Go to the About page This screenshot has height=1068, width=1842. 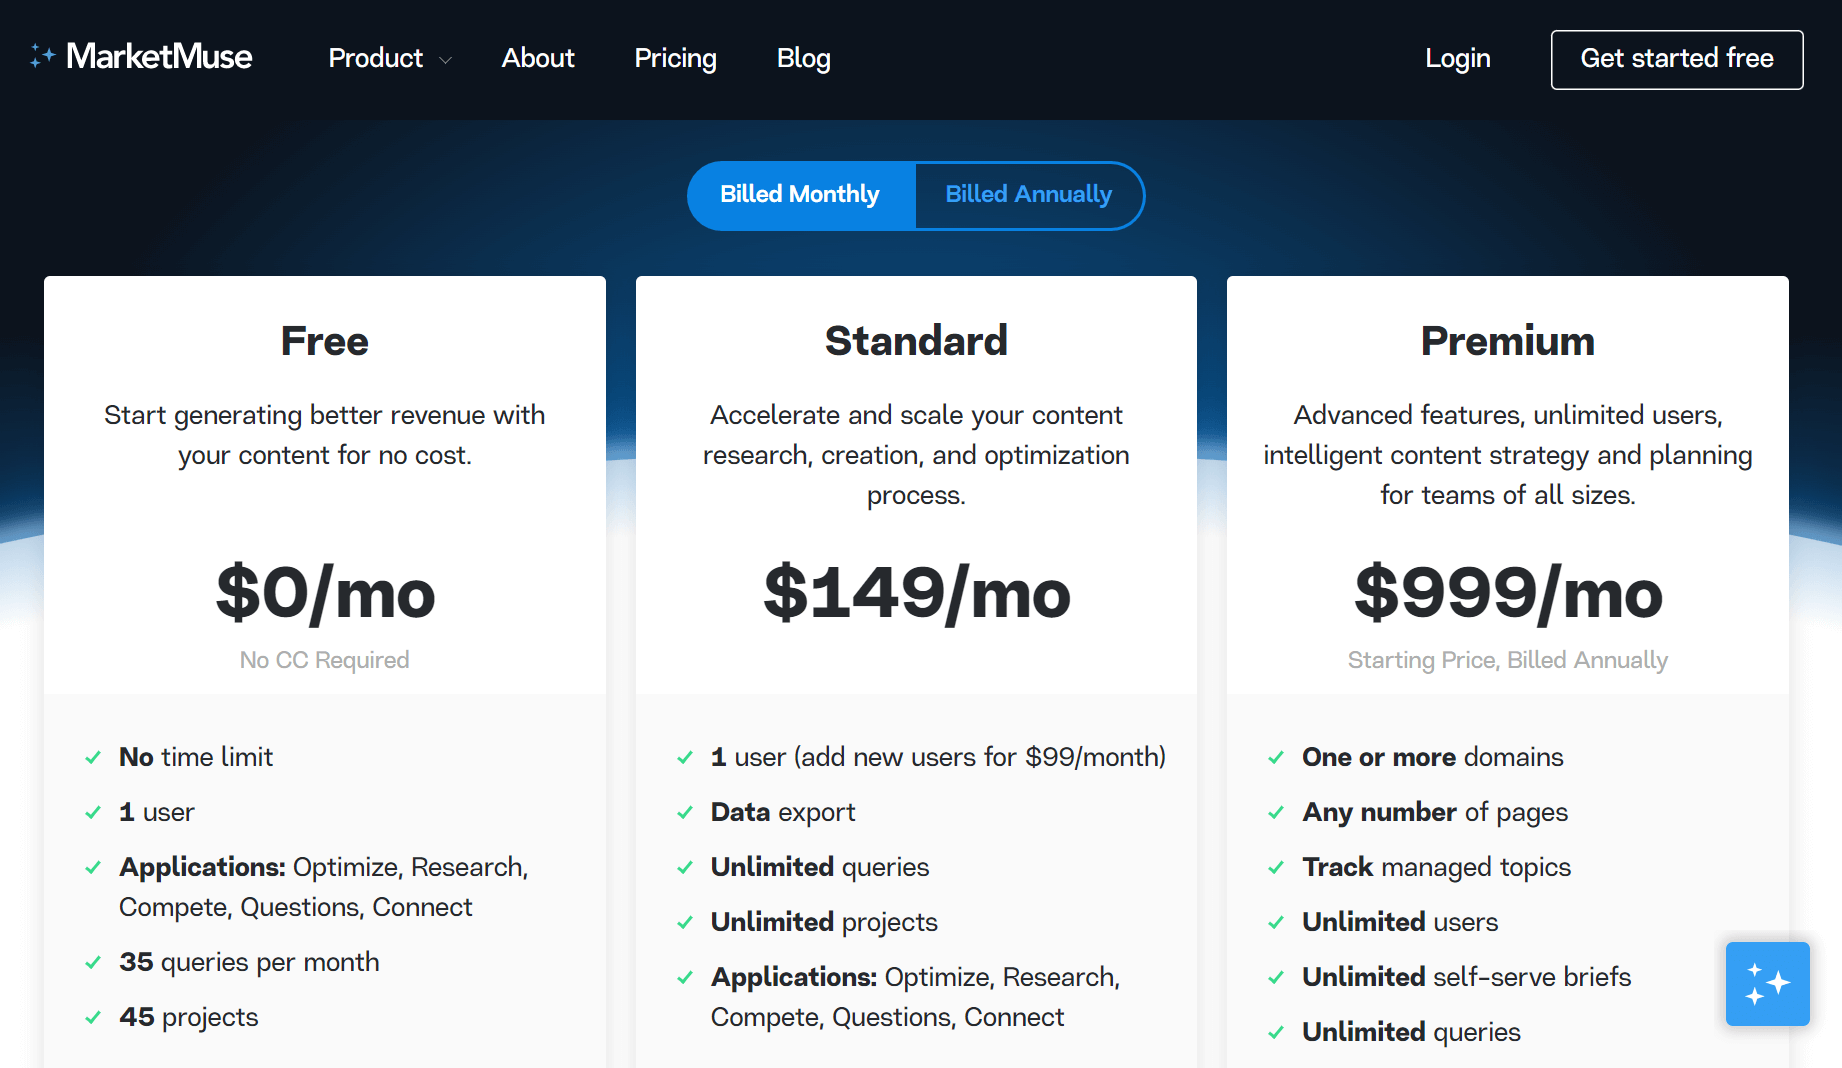[x=538, y=58]
